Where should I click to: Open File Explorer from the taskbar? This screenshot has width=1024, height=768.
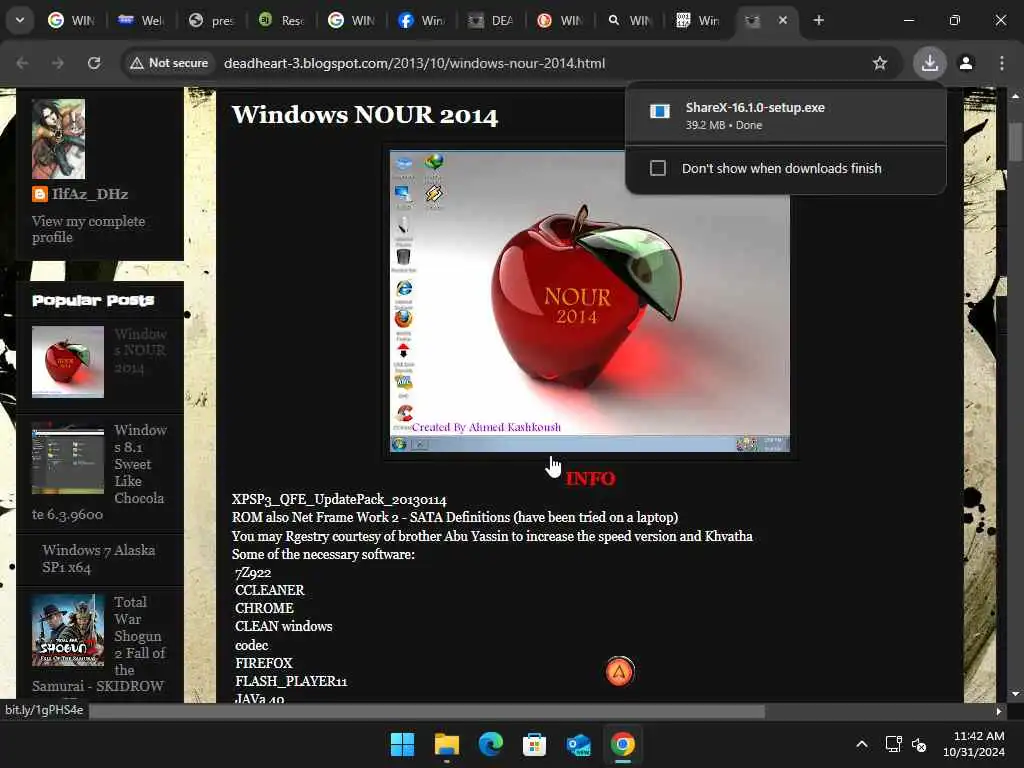(447, 744)
